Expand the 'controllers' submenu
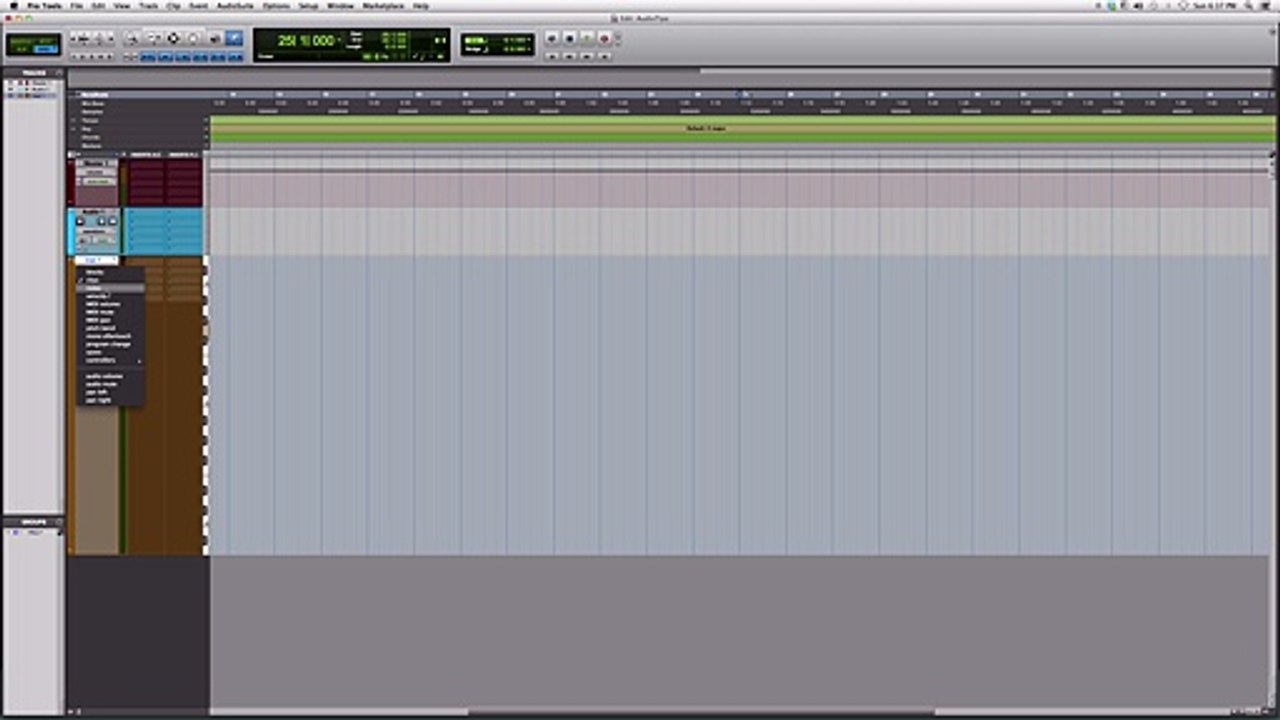 110,360
